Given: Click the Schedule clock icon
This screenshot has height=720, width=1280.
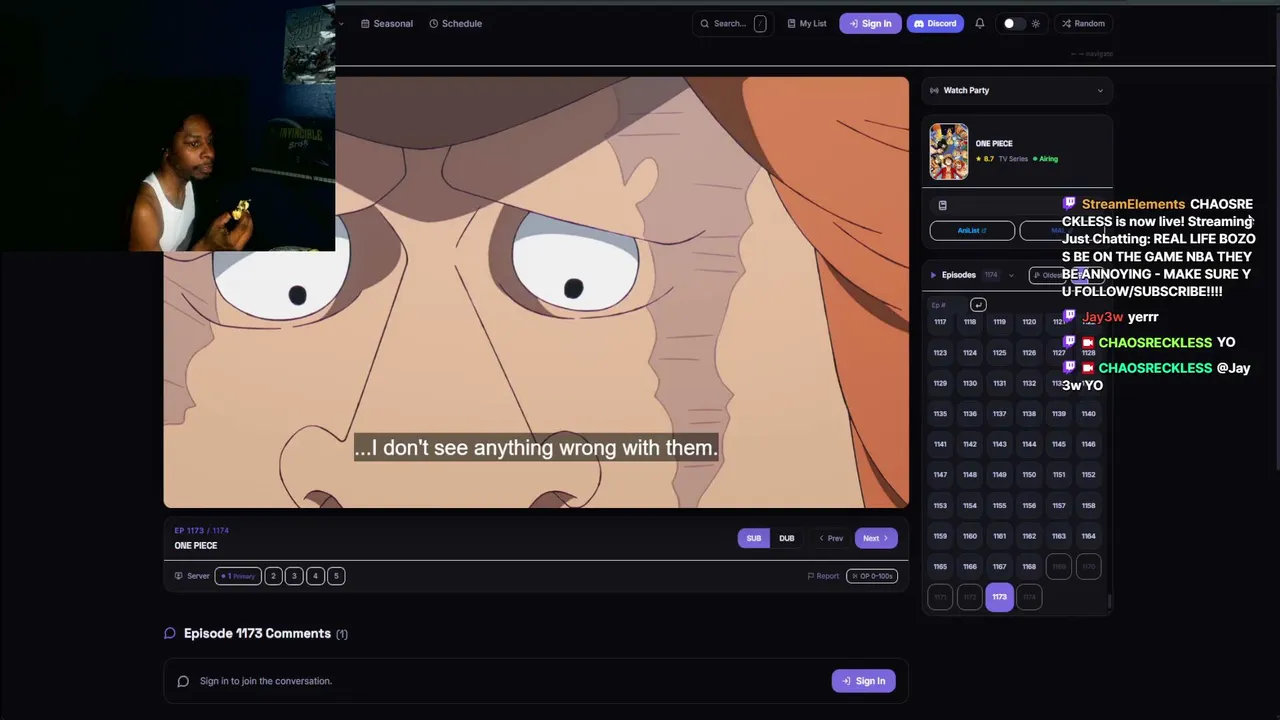Looking at the screenshot, I should [434, 23].
